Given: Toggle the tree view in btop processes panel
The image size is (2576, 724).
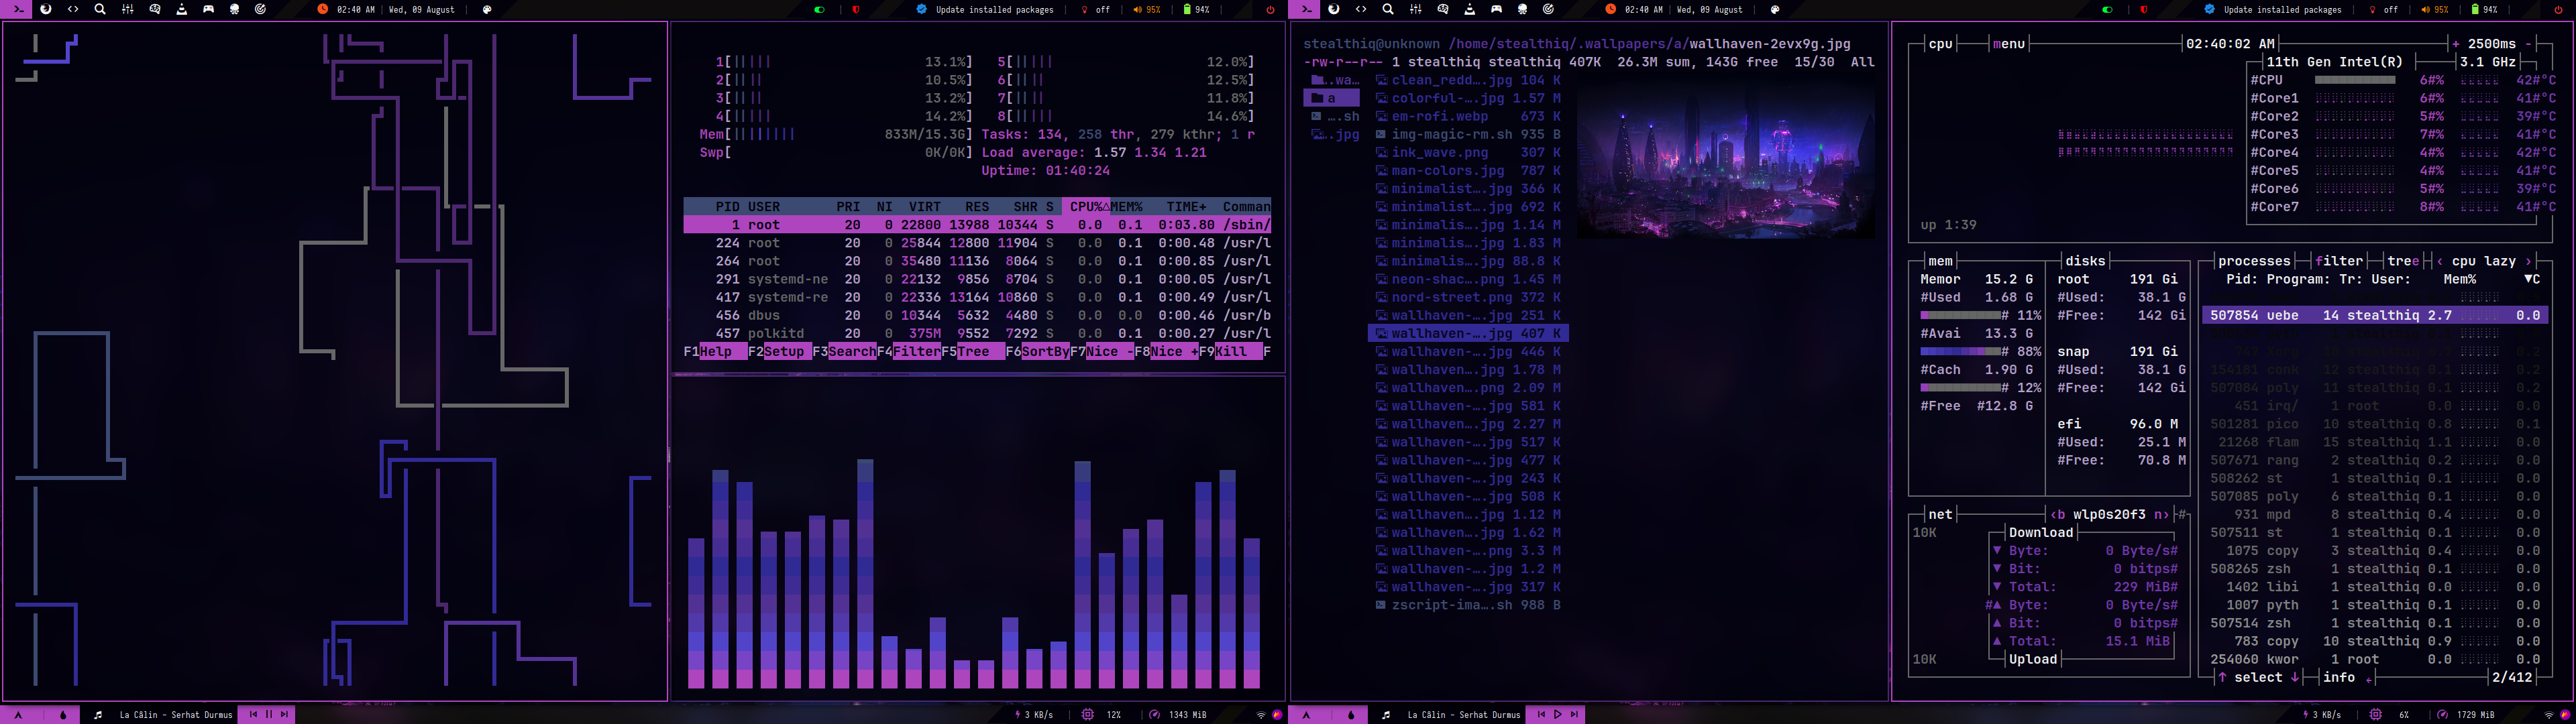Looking at the screenshot, I should point(2403,261).
